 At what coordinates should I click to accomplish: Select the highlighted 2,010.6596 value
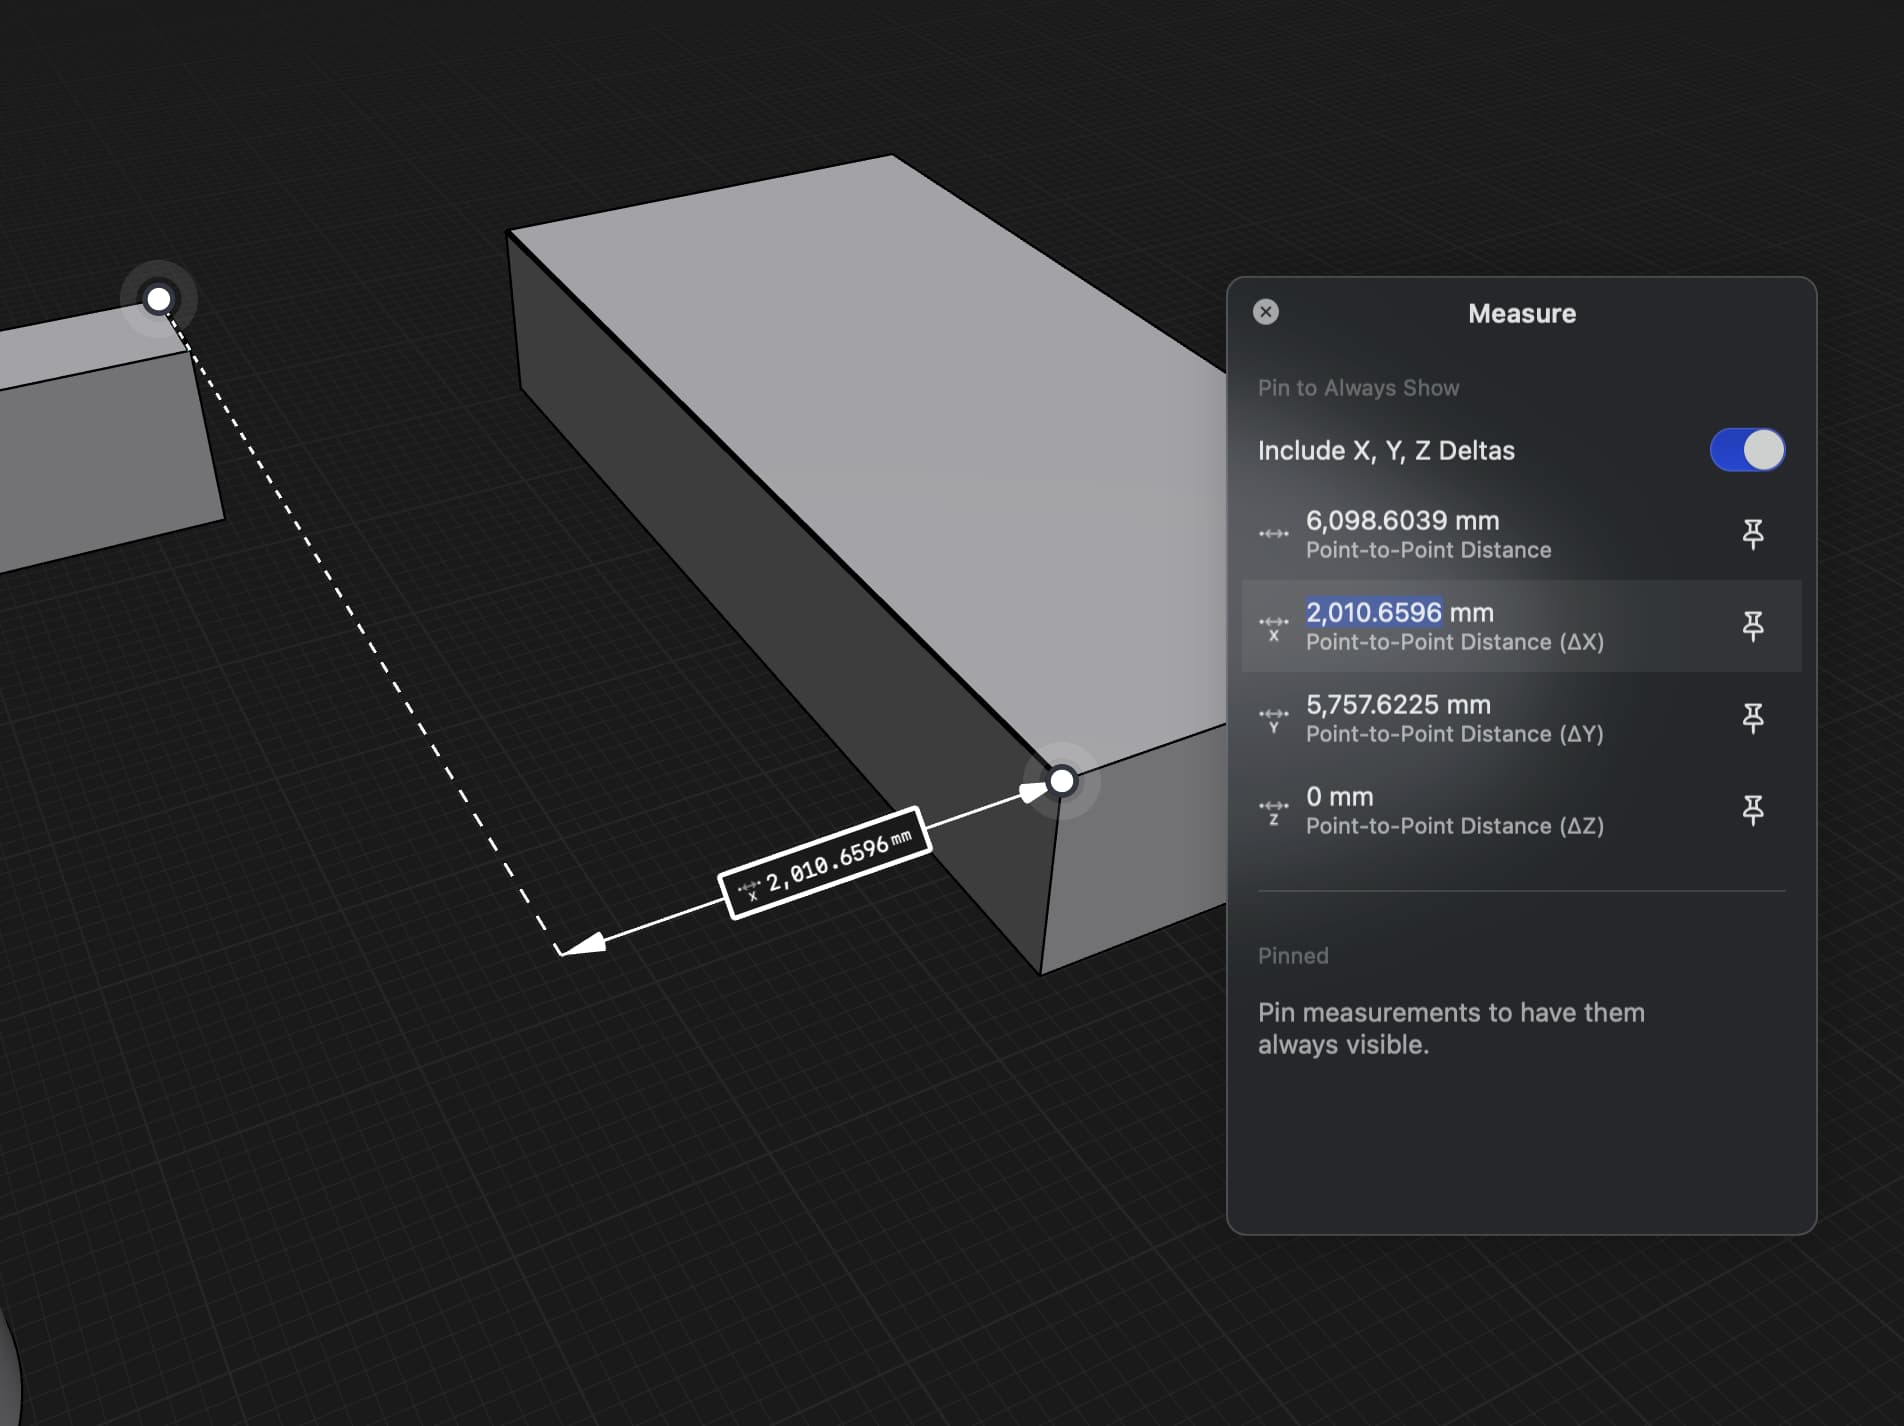[x=1374, y=612]
